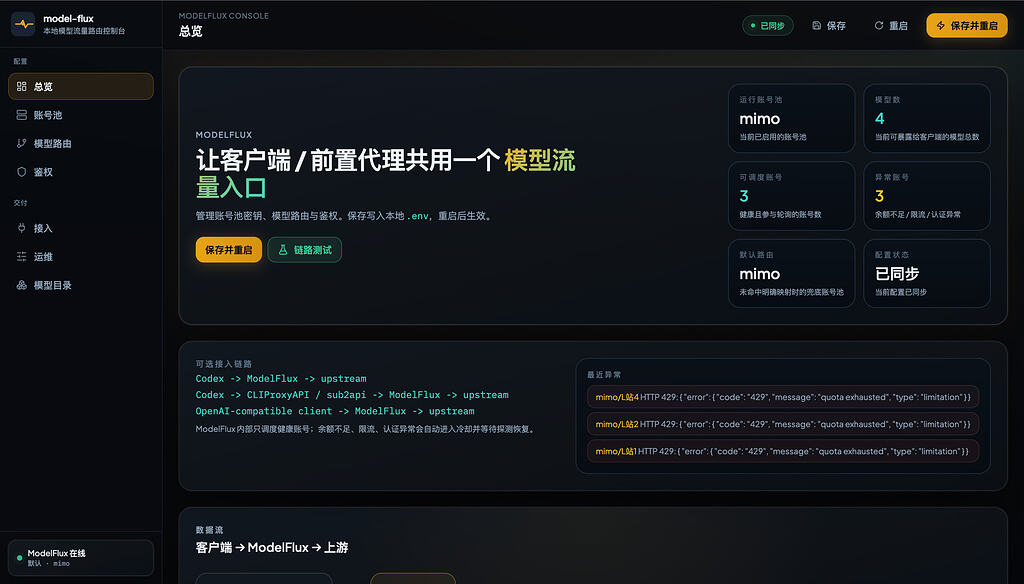The image size is (1024, 584).
Task: Click the green online dot beside ModelFlux 在线
Action: [x=20, y=558]
